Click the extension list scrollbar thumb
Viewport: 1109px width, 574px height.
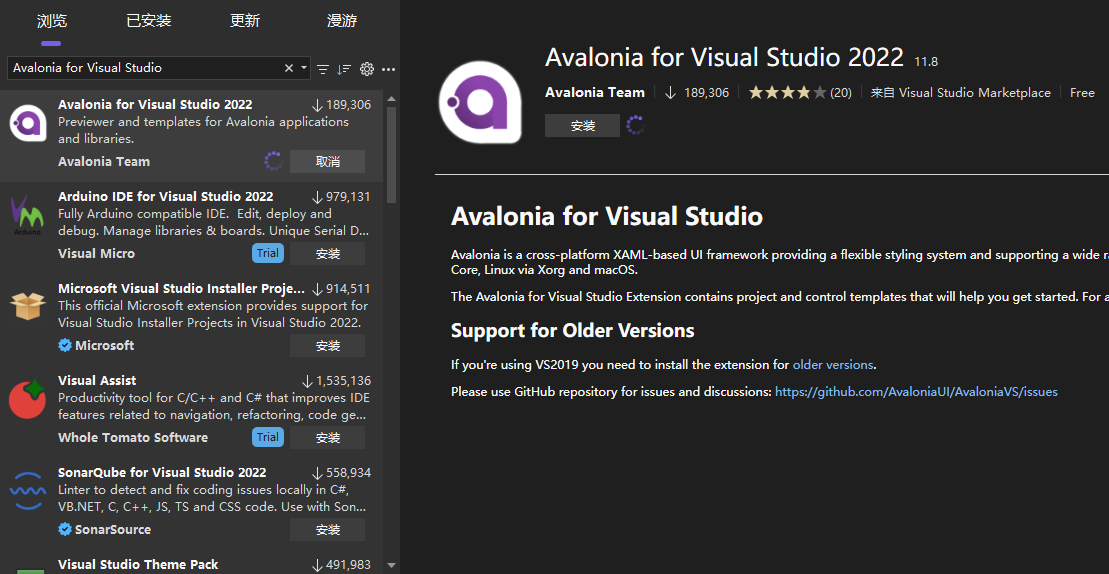click(x=391, y=156)
